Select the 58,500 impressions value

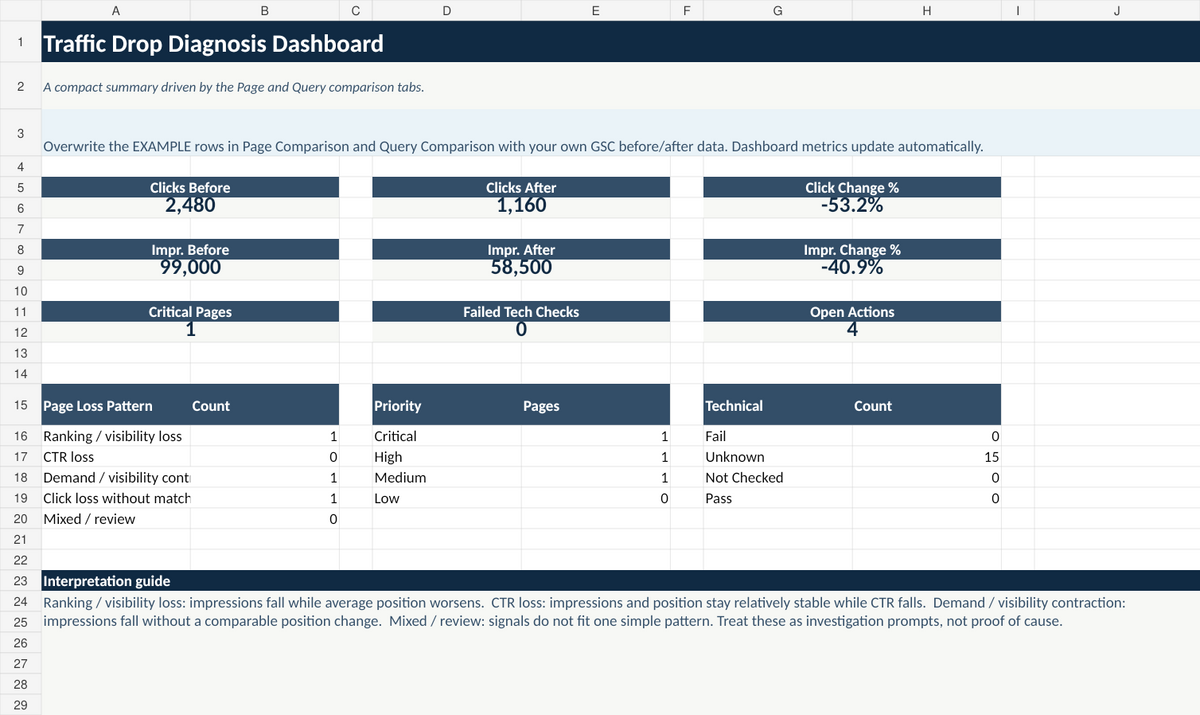point(521,269)
